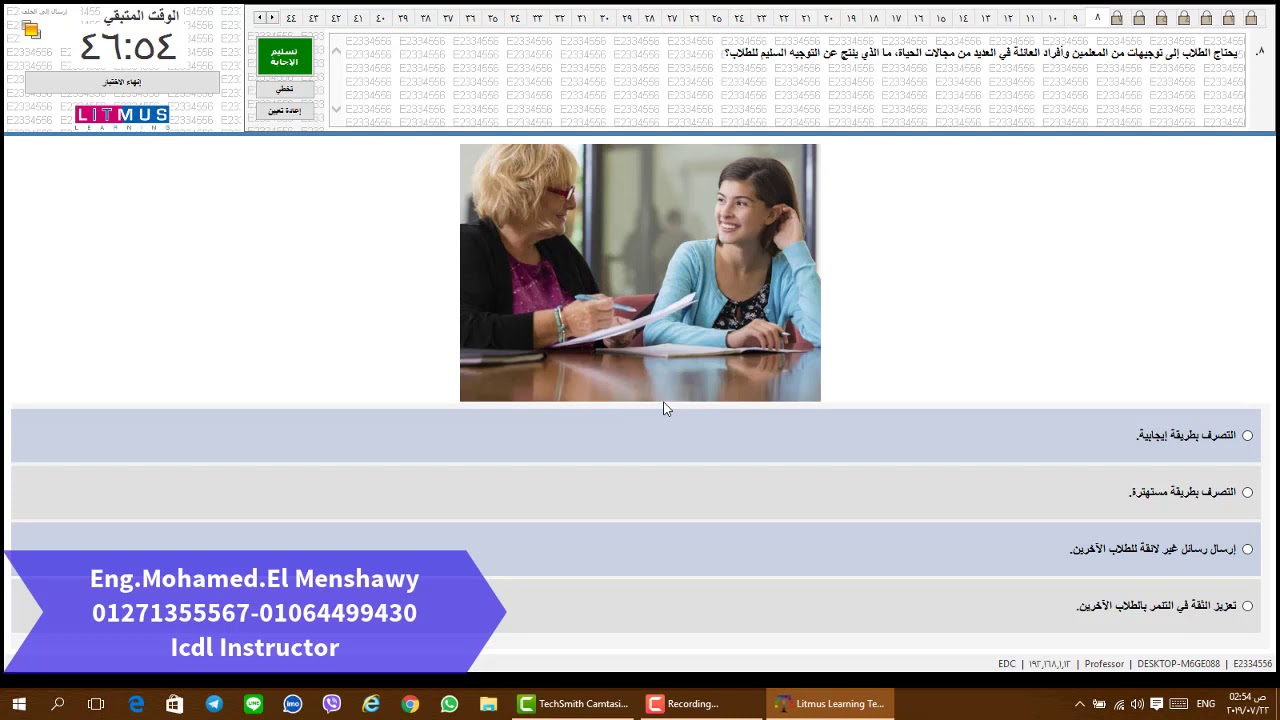Open imo messenger taskbar icon
Screen dimensions: 1280x720
(293, 704)
